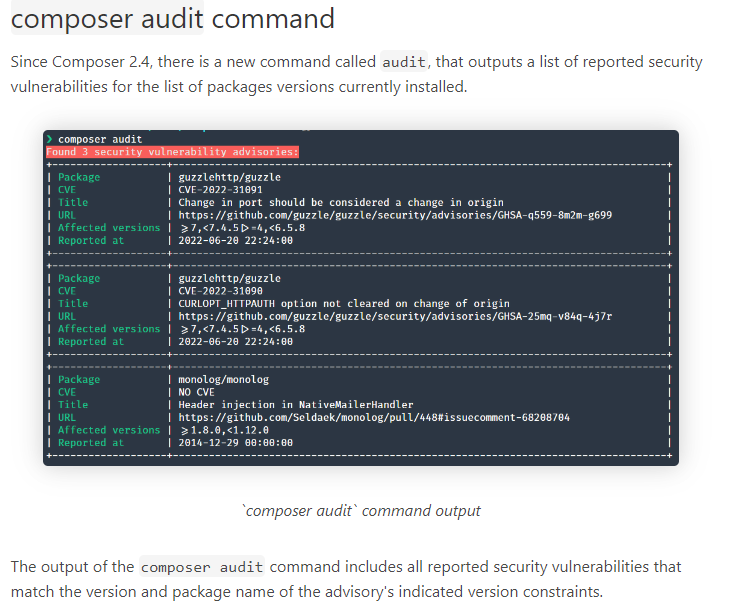Click the monolog/monolog package name
This screenshot has width=734, height=614.
click(226, 380)
